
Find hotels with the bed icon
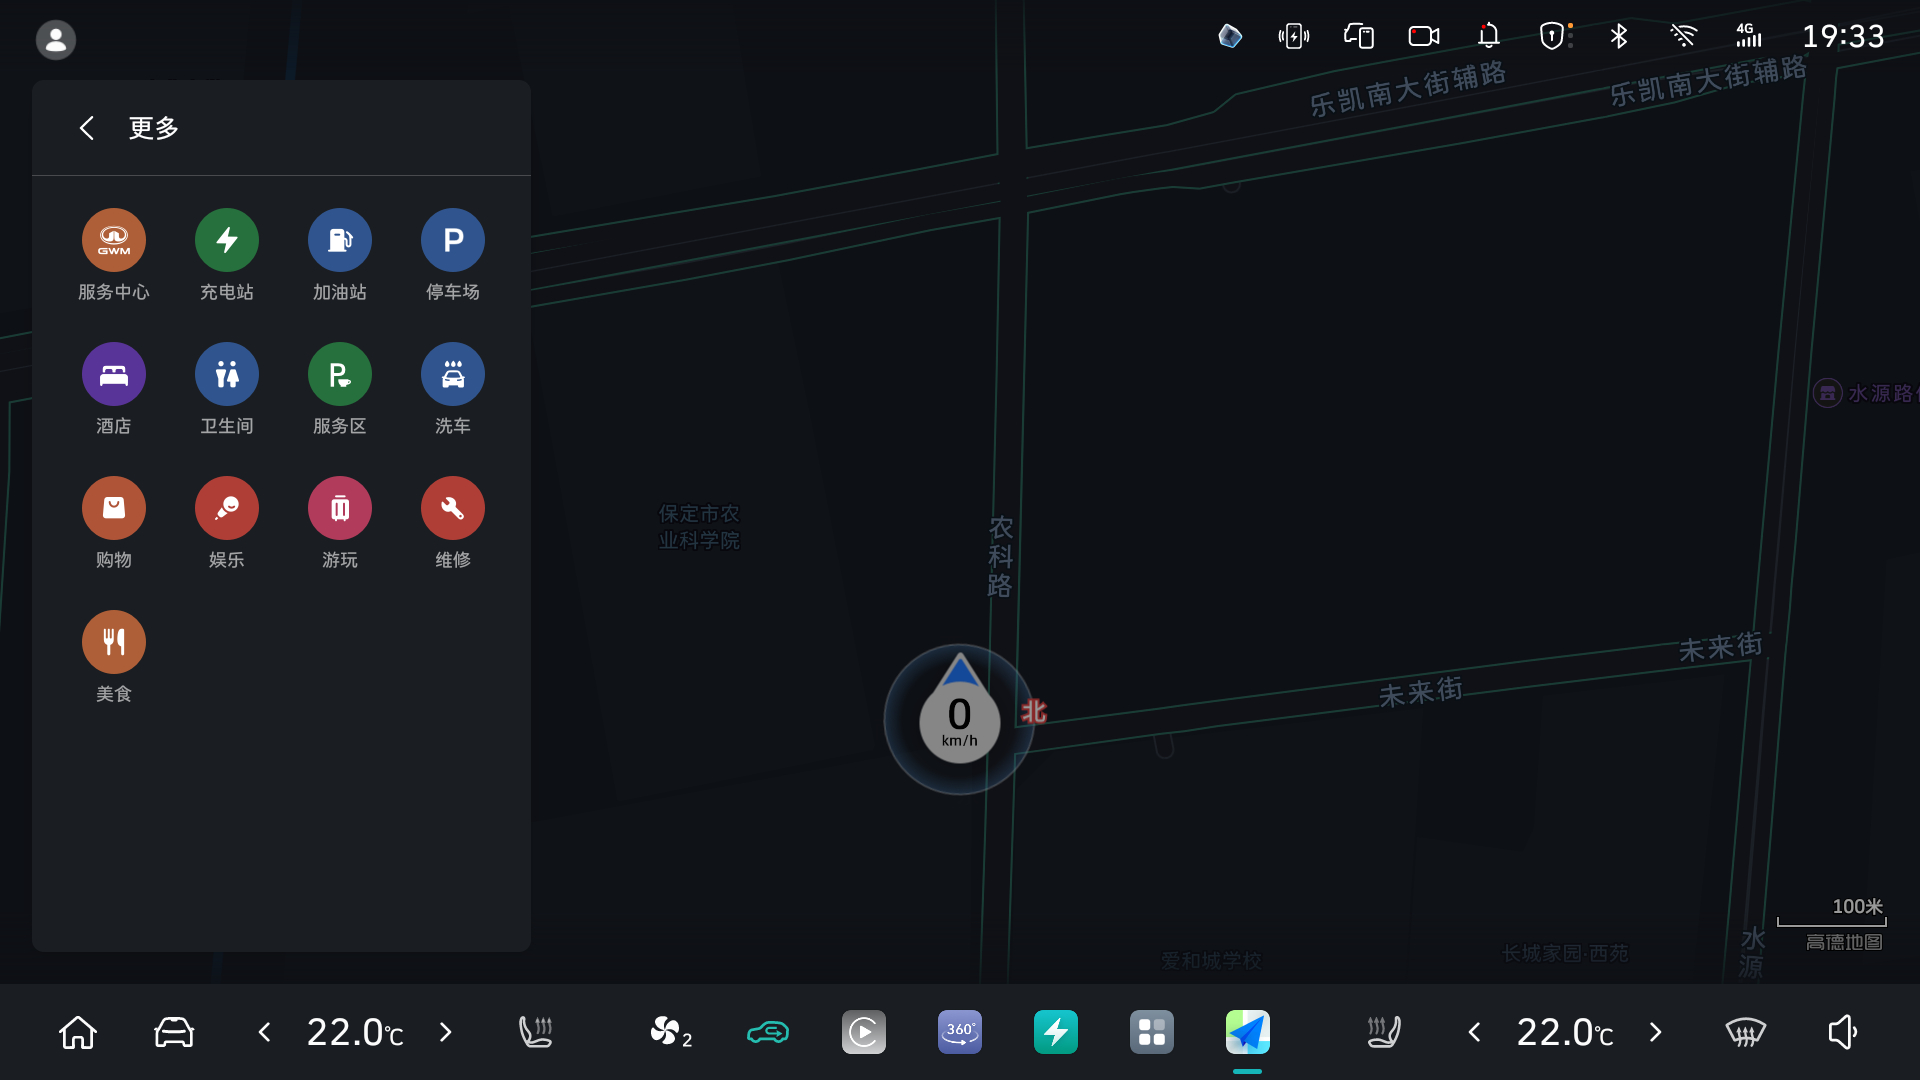tap(114, 374)
